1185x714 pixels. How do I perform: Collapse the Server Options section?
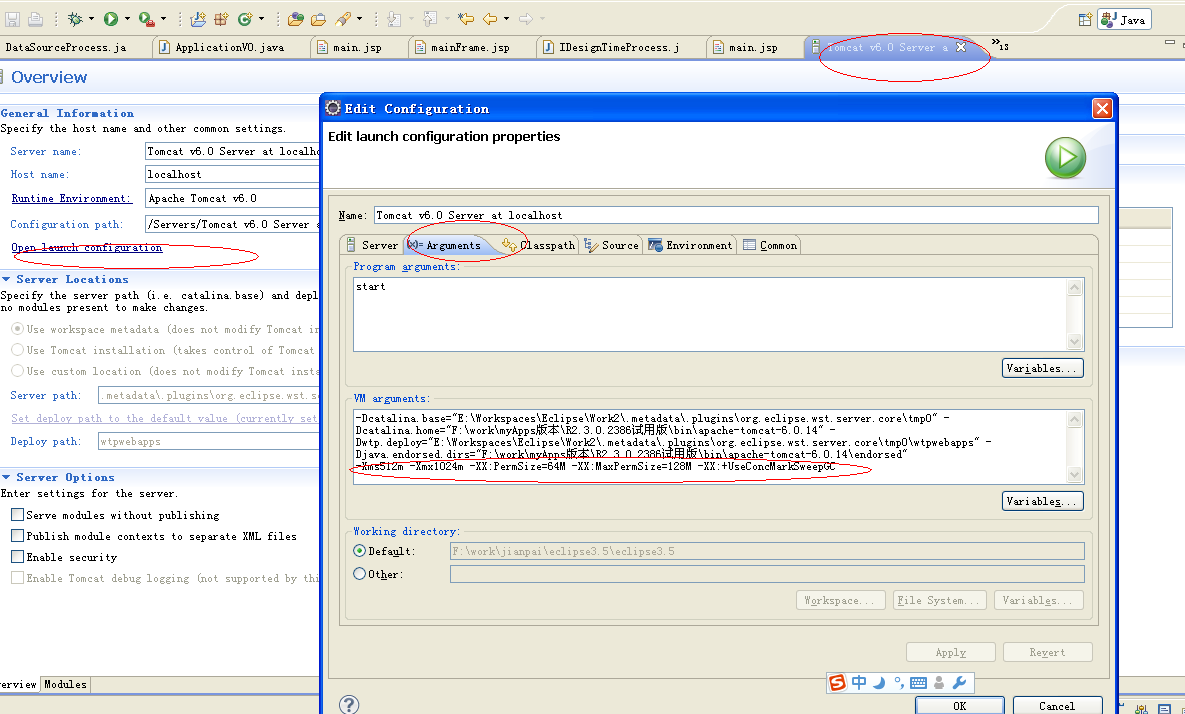click(x=6, y=478)
